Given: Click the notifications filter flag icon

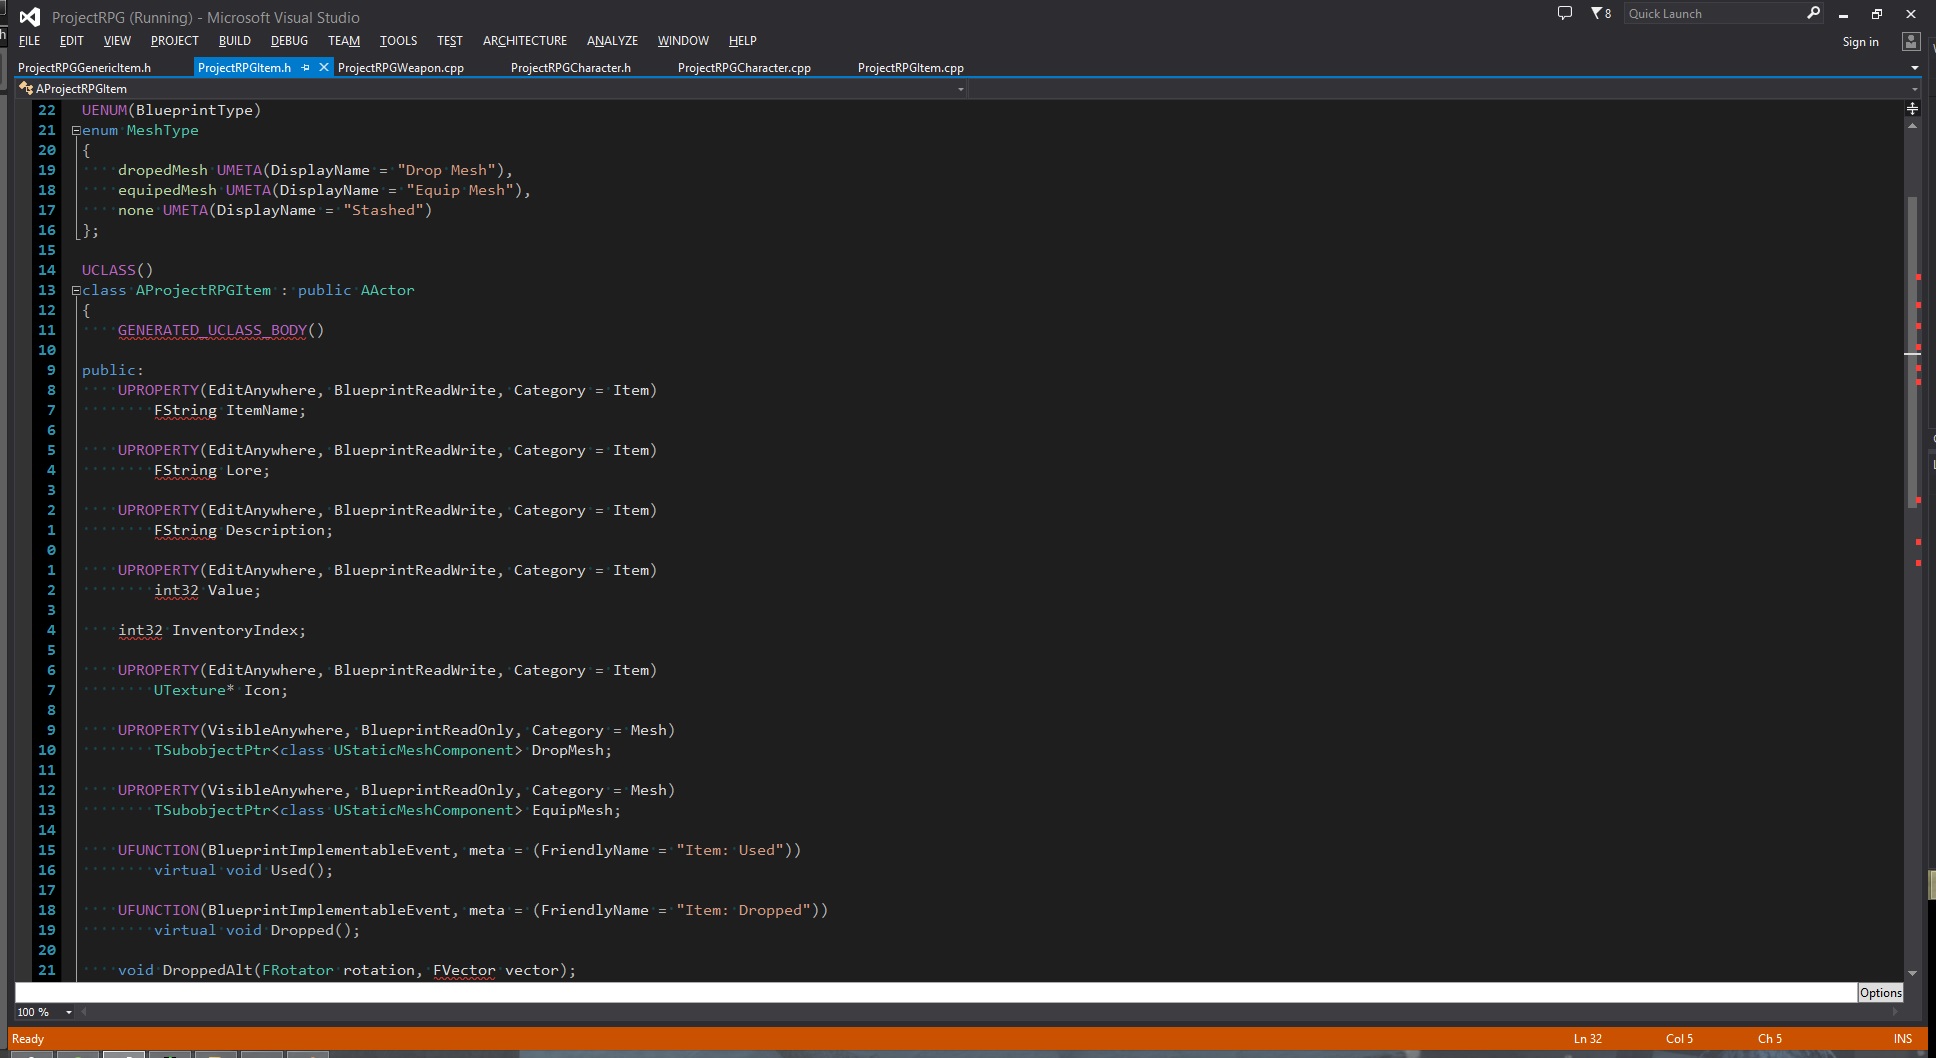Looking at the screenshot, I should coord(1597,13).
